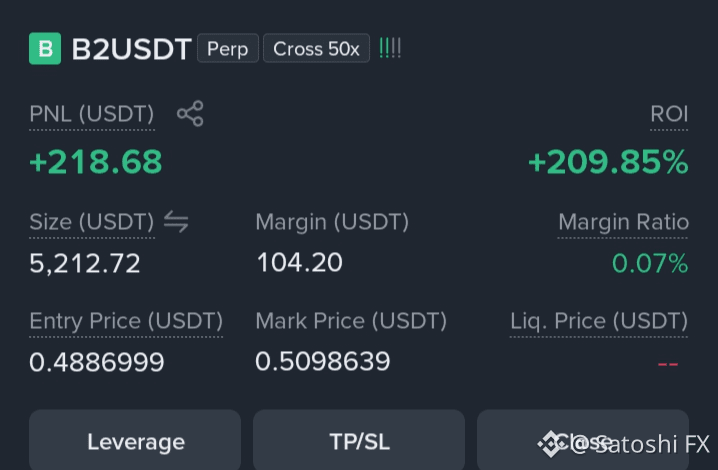Toggle size unit with swap arrows icon
Image resolution: width=718 pixels, height=470 pixels.
(x=176, y=222)
